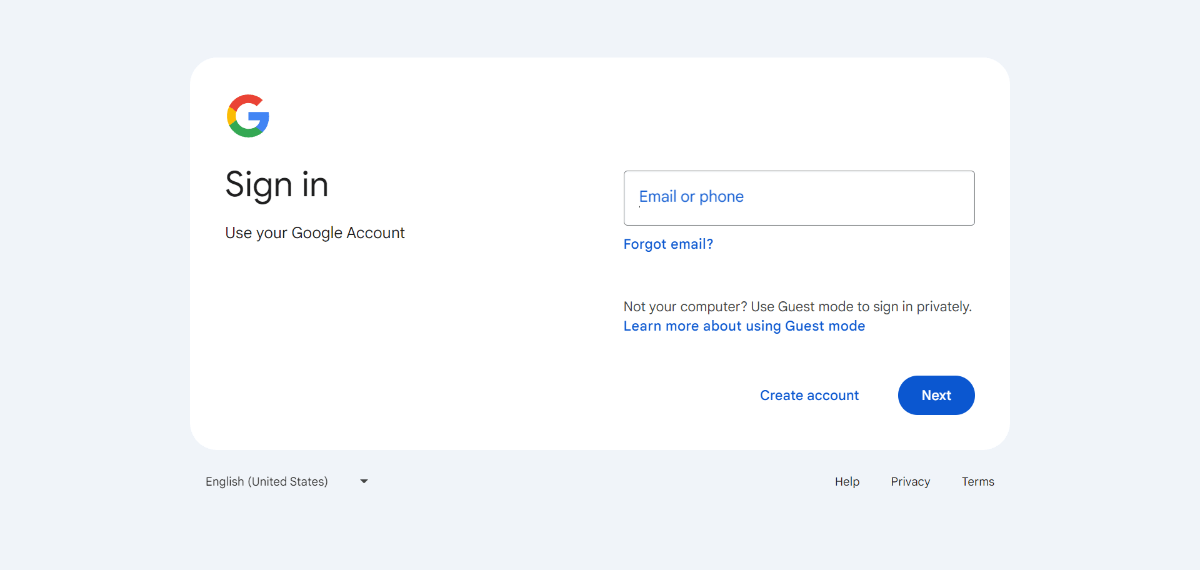Open the Forgot email? link

point(668,244)
